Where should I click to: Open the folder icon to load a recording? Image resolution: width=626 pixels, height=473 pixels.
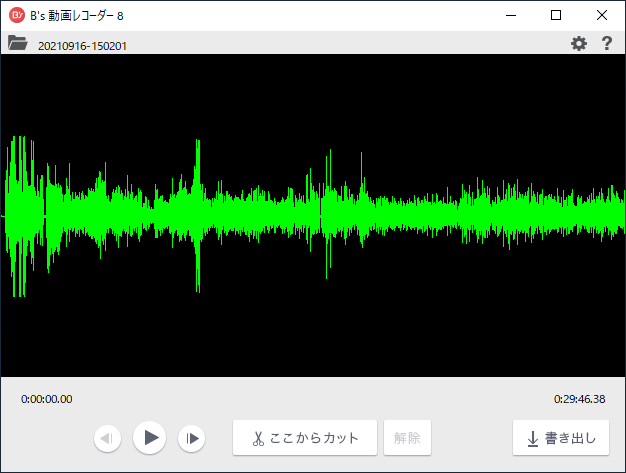(17, 43)
